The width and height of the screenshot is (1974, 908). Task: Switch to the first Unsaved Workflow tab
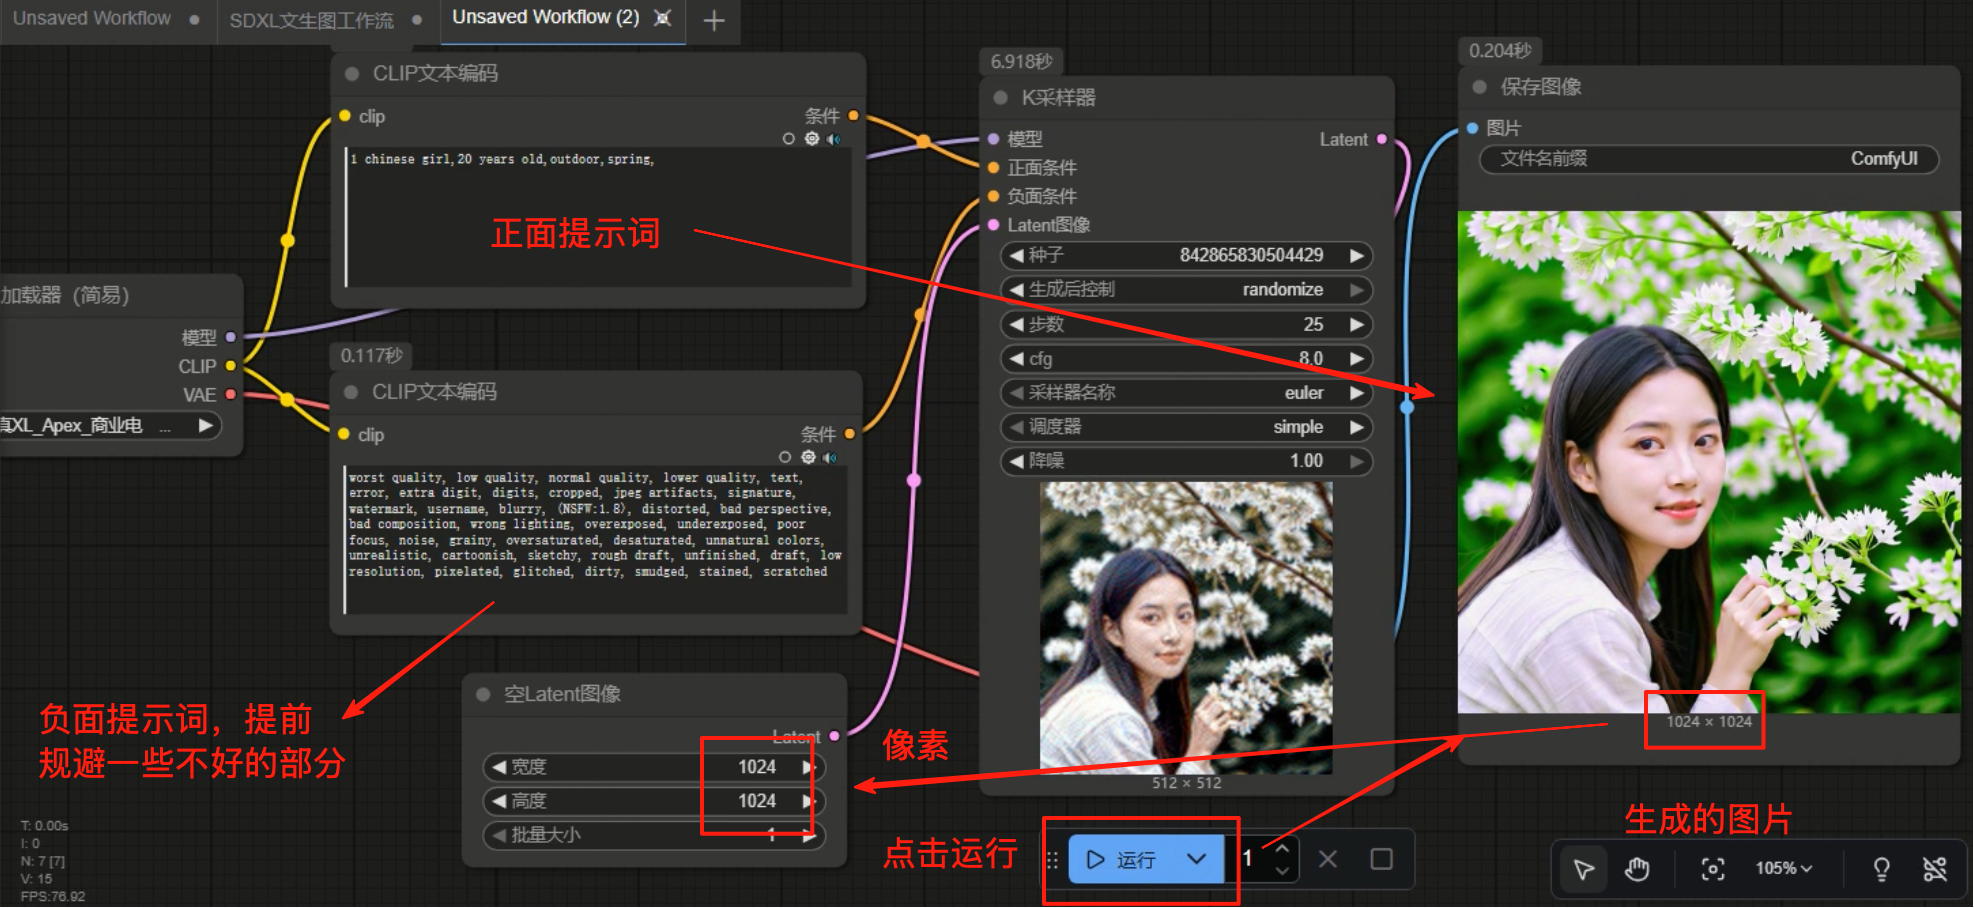click(x=92, y=19)
